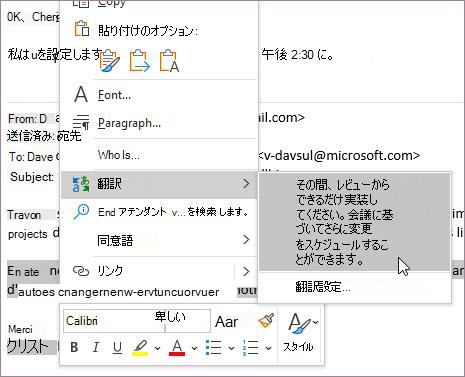Open the Font... dialog entry

[159, 95]
